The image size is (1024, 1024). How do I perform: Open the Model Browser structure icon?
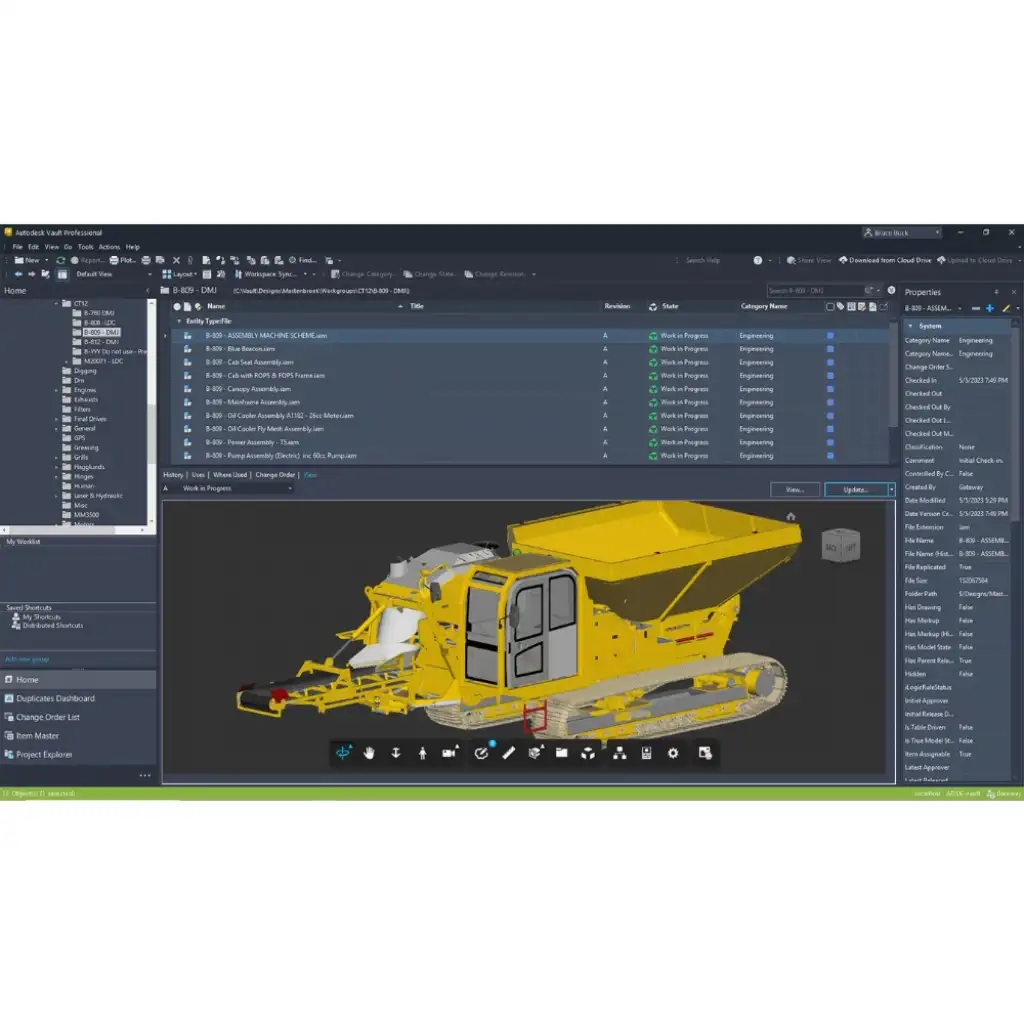point(619,753)
